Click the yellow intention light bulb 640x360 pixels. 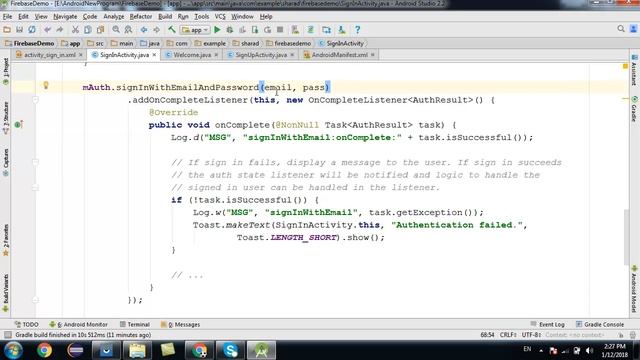tap(46, 85)
